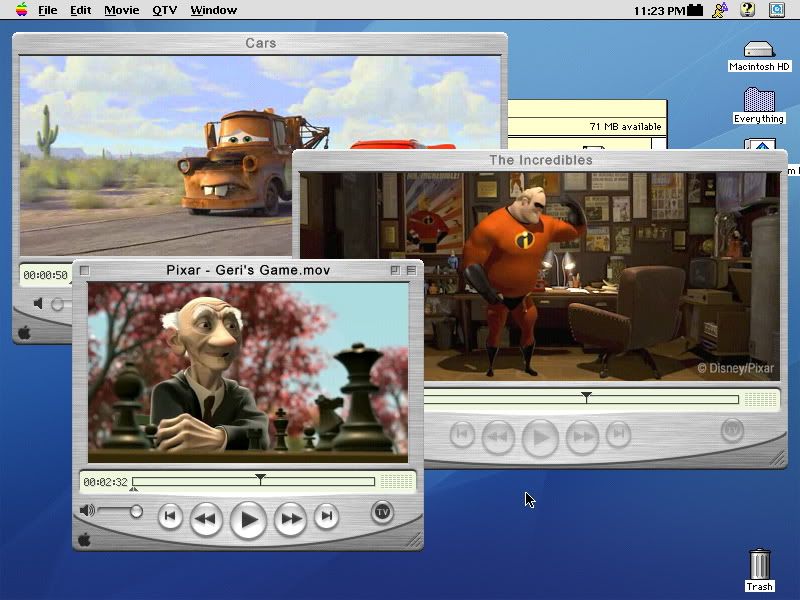Viewport: 800px width, 600px height.
Task: Open the QTV menu
Action: 164,10
